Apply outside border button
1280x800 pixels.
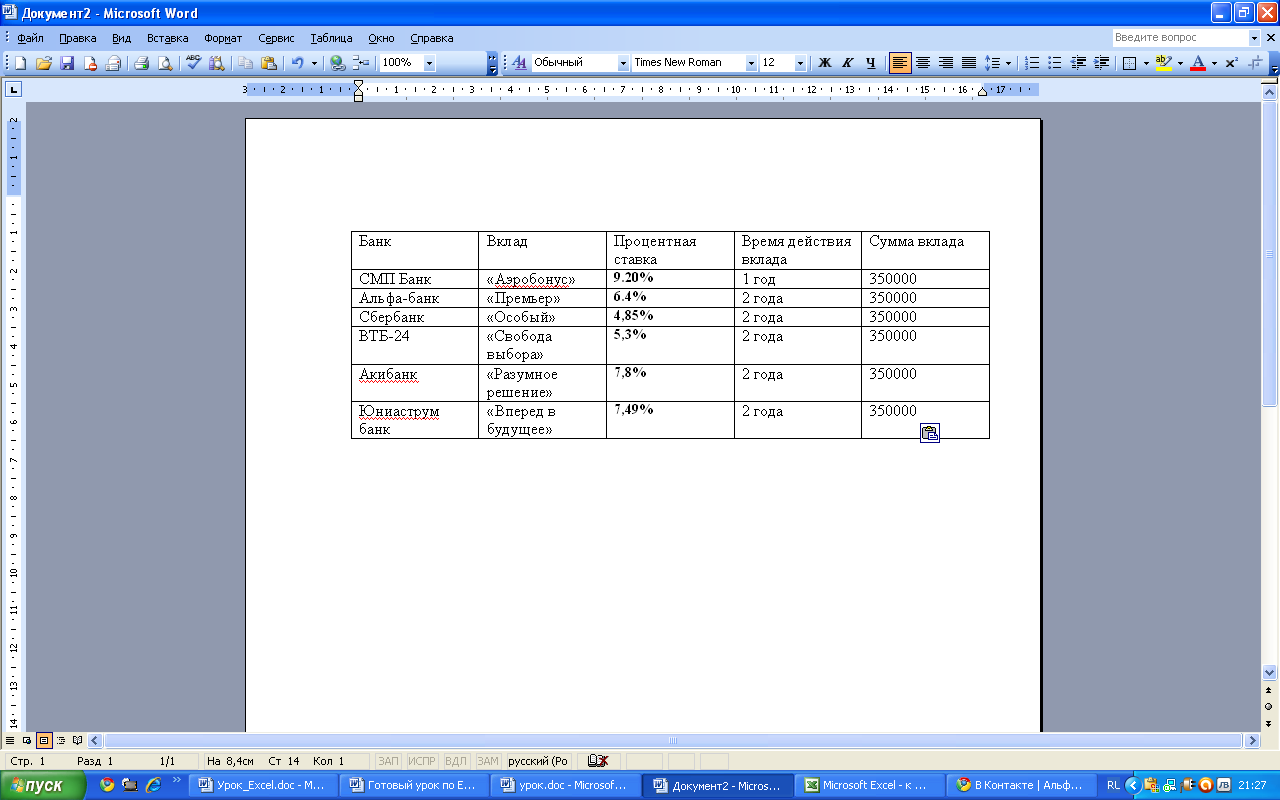[x=1130, y=62]
